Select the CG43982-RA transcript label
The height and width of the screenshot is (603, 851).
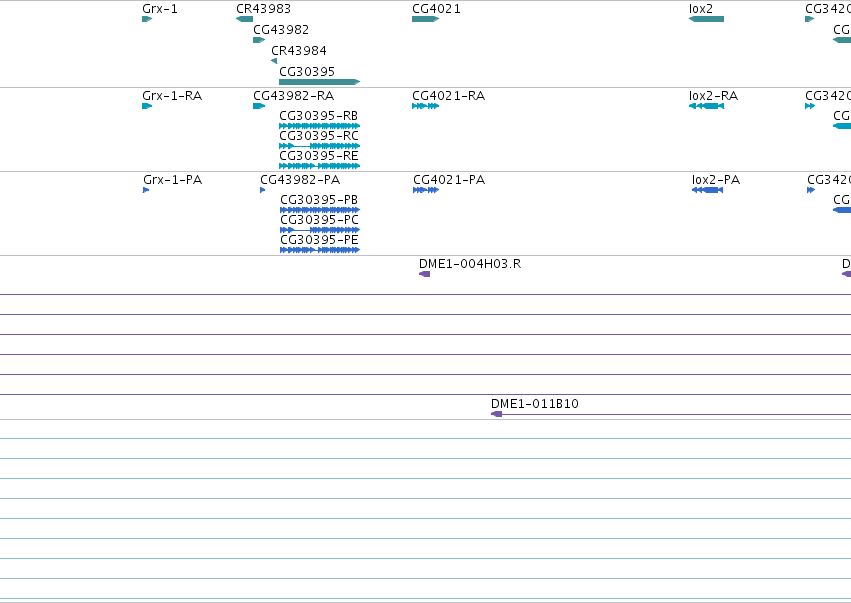point(294,96)
